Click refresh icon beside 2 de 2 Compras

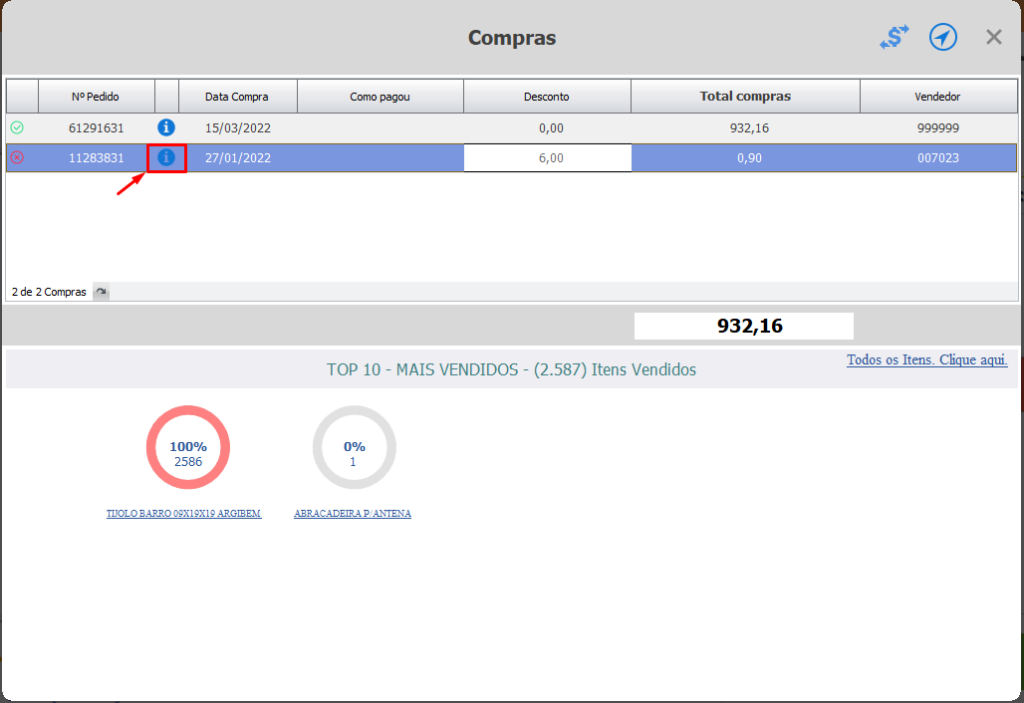point(101,291)
